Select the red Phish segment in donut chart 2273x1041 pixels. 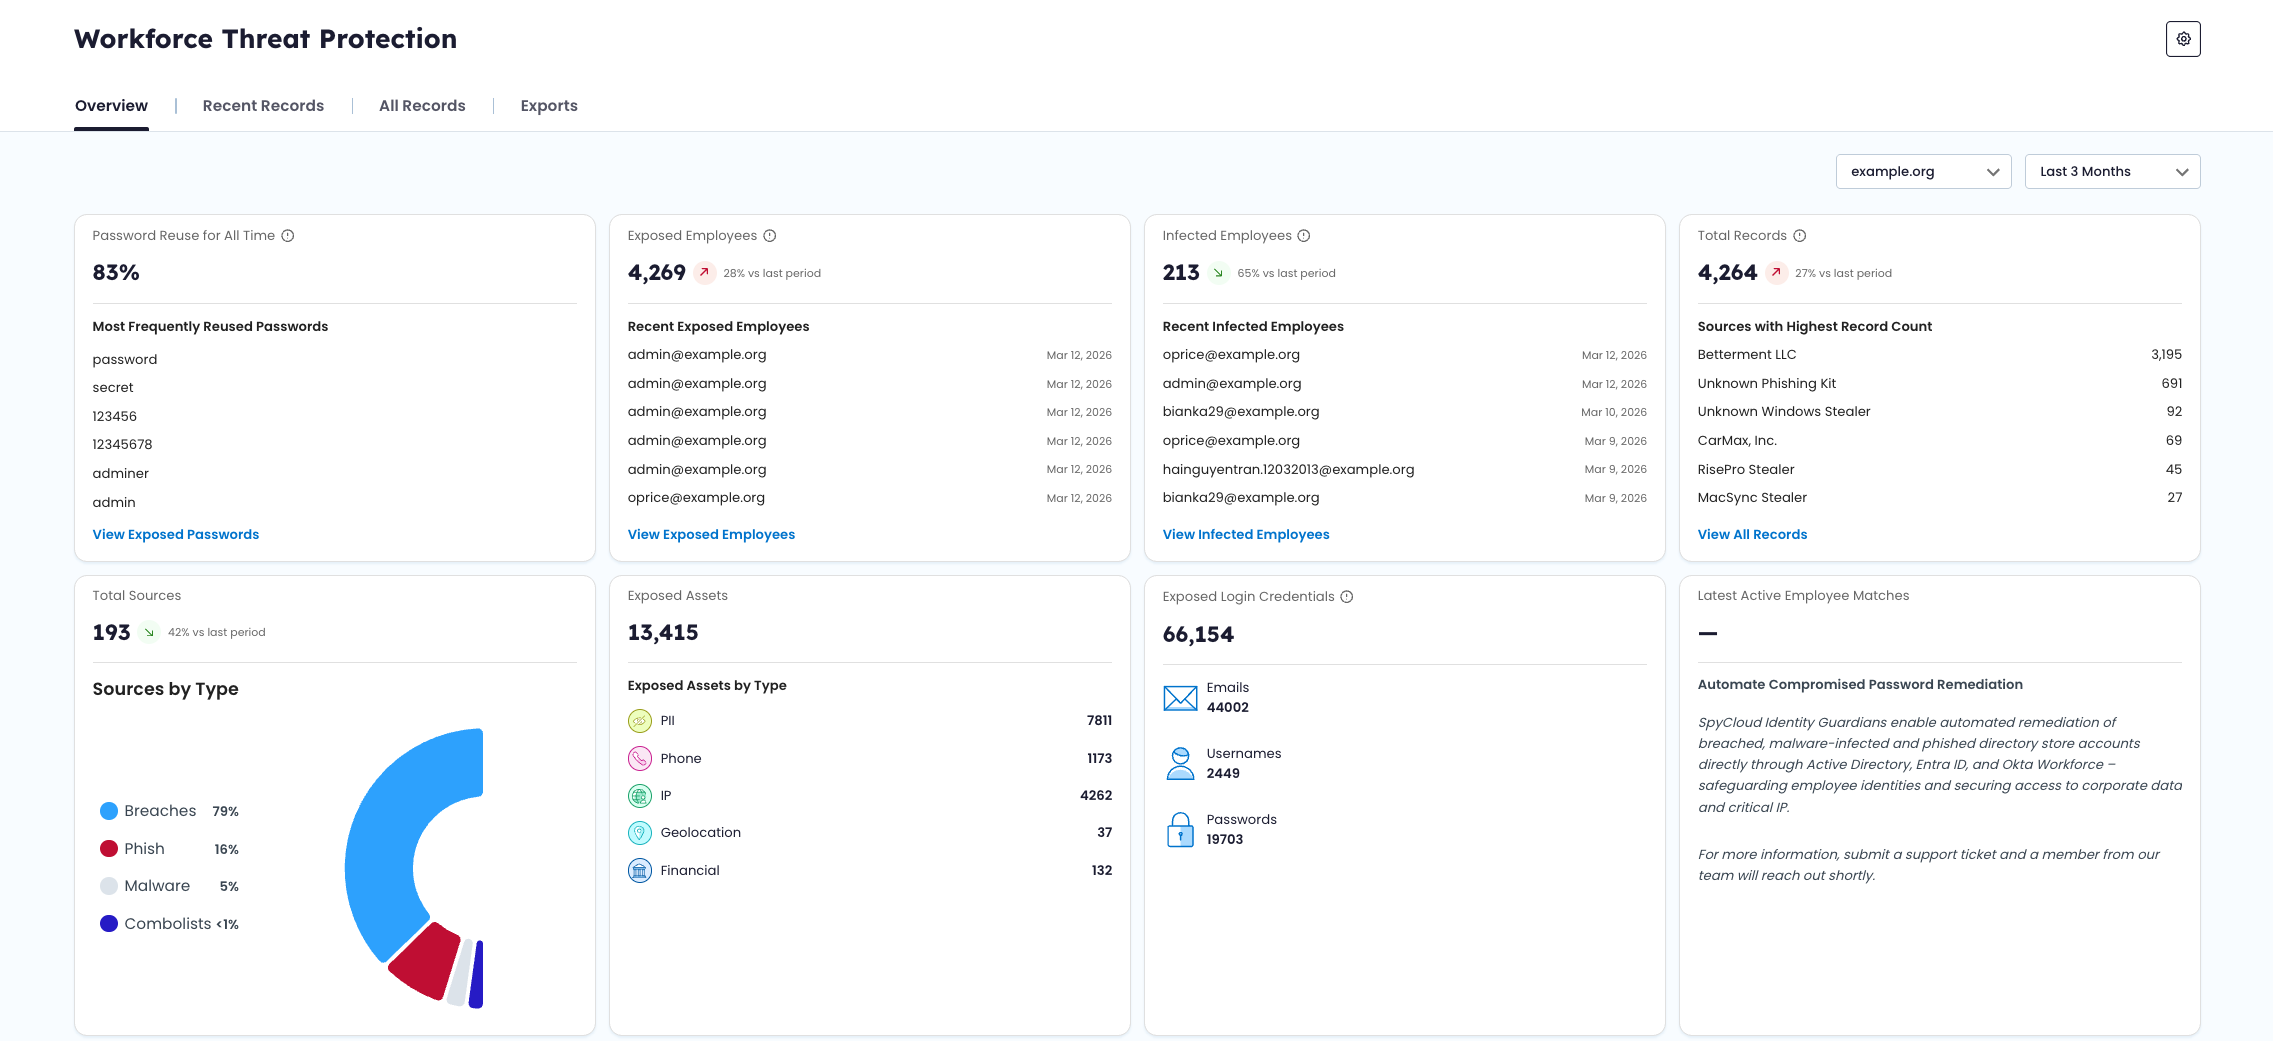pyautogui.click(x=424, y=961)
